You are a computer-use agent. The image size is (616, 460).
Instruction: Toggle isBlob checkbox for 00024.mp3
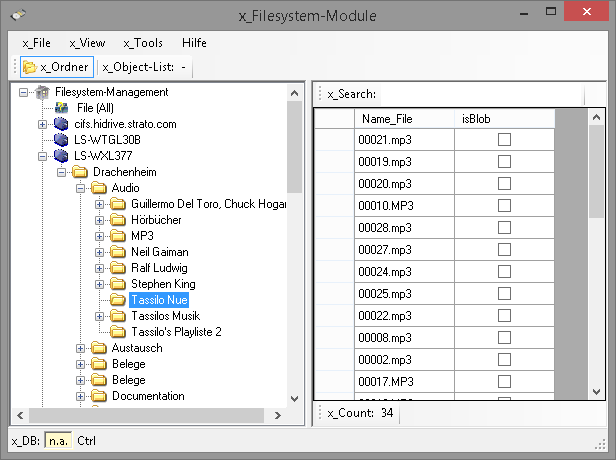coord(504,271)
